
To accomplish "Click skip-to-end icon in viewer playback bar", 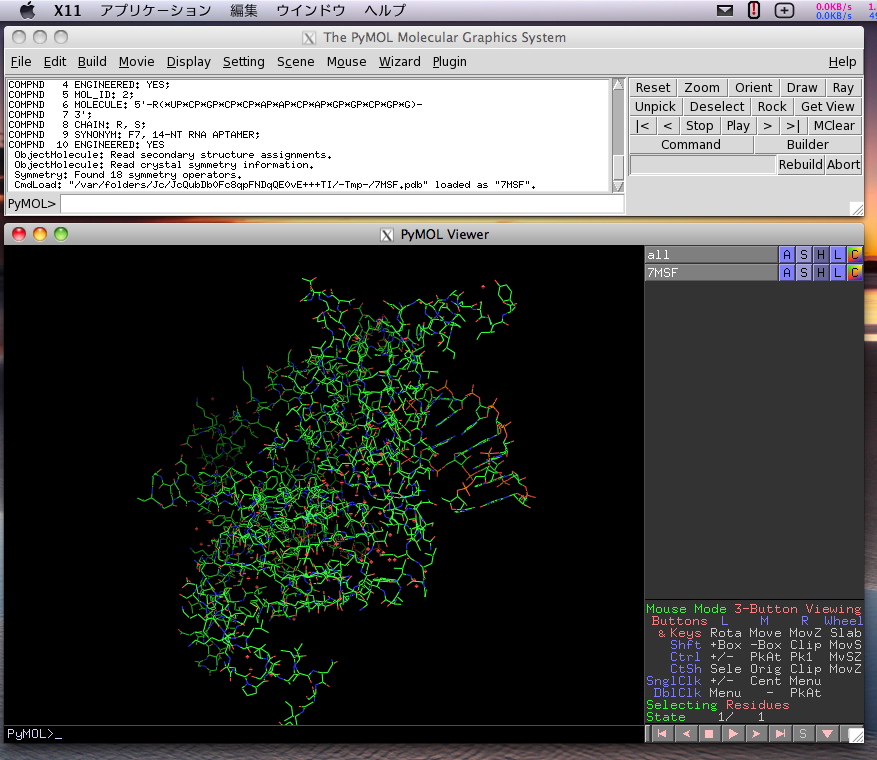I will tap(780, 734).
